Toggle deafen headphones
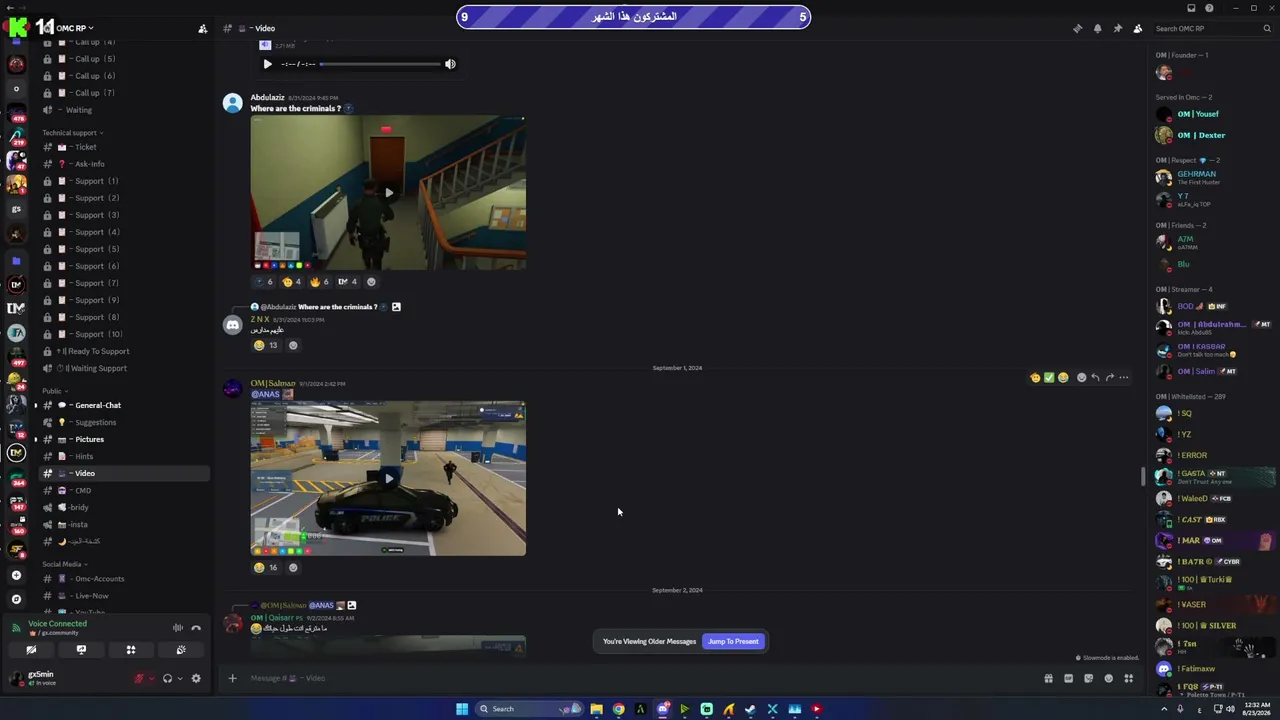Viewport: 1280px width, 720px height. [167, 678]
